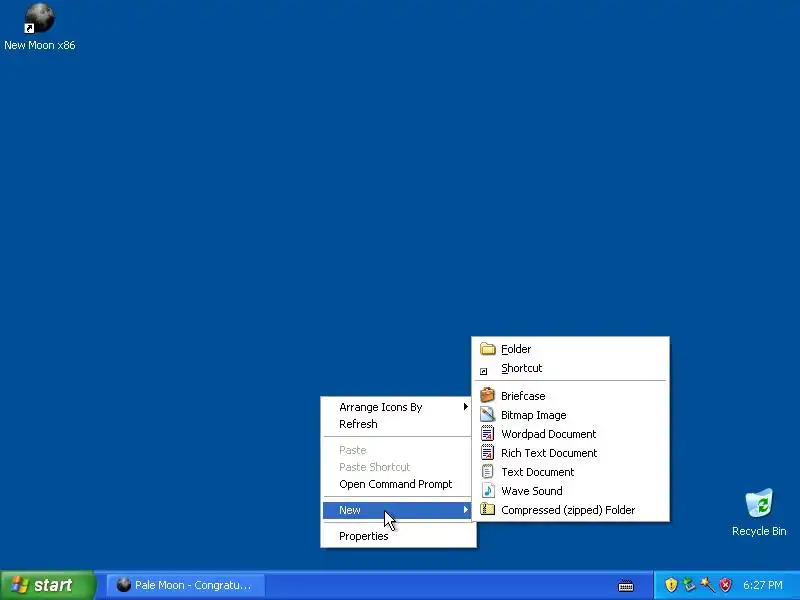800x600 pixels.
Task: Open the Start menu button
Action: [48, 585]
